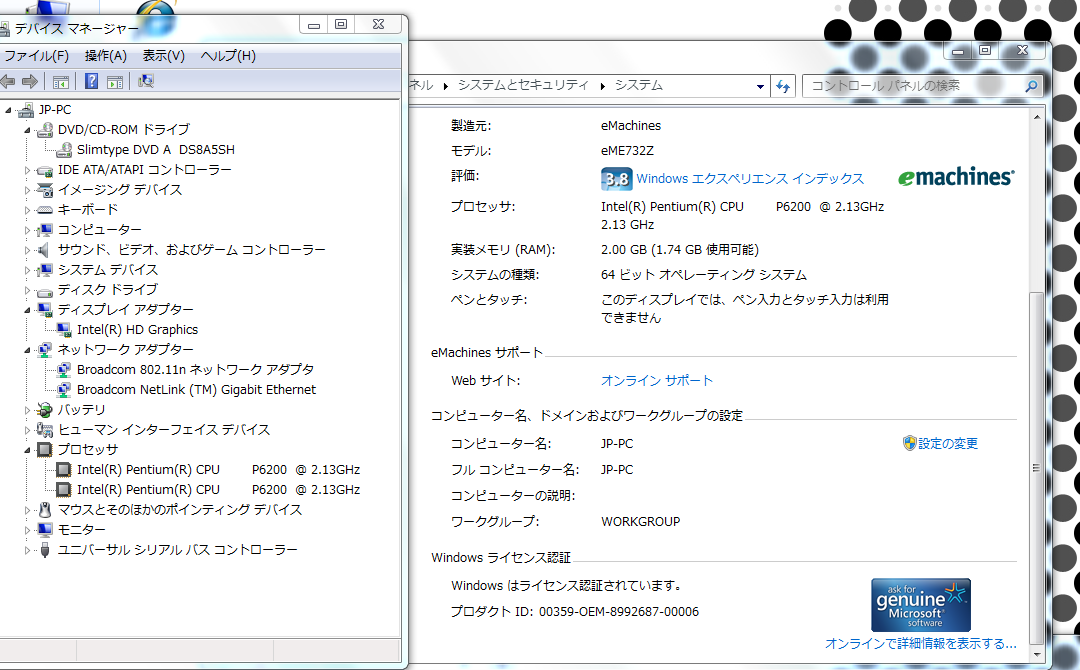
Task: Click the blue Help question mark toolbar icon
Action: click(x=91, y=81)
